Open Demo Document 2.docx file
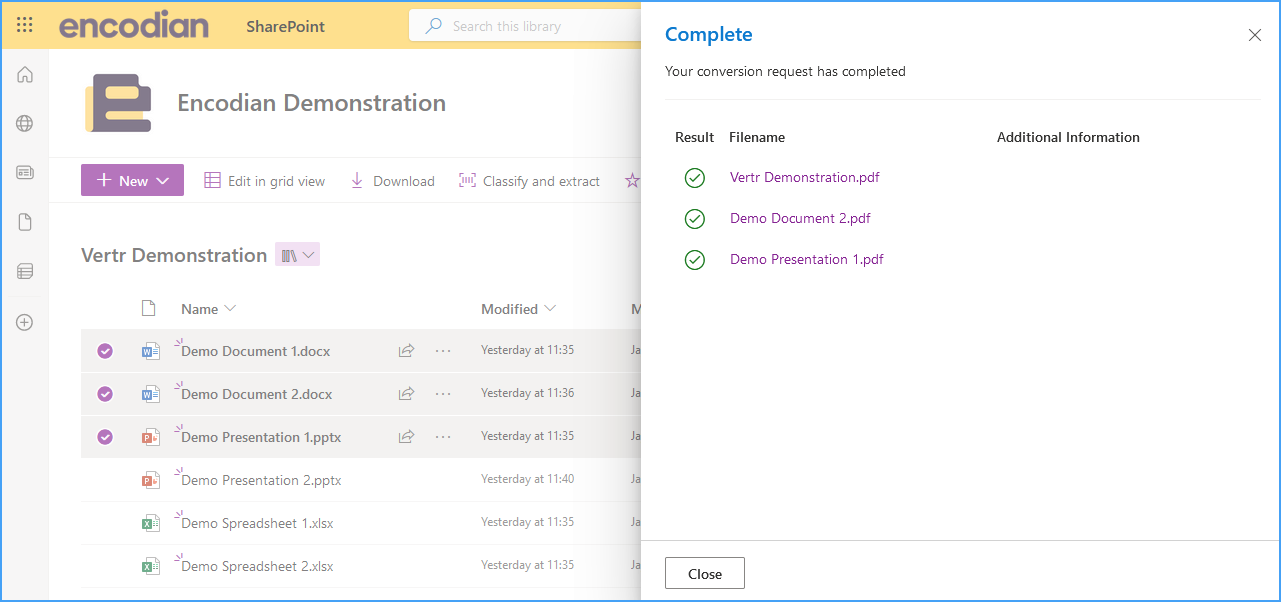 (257, 394)
